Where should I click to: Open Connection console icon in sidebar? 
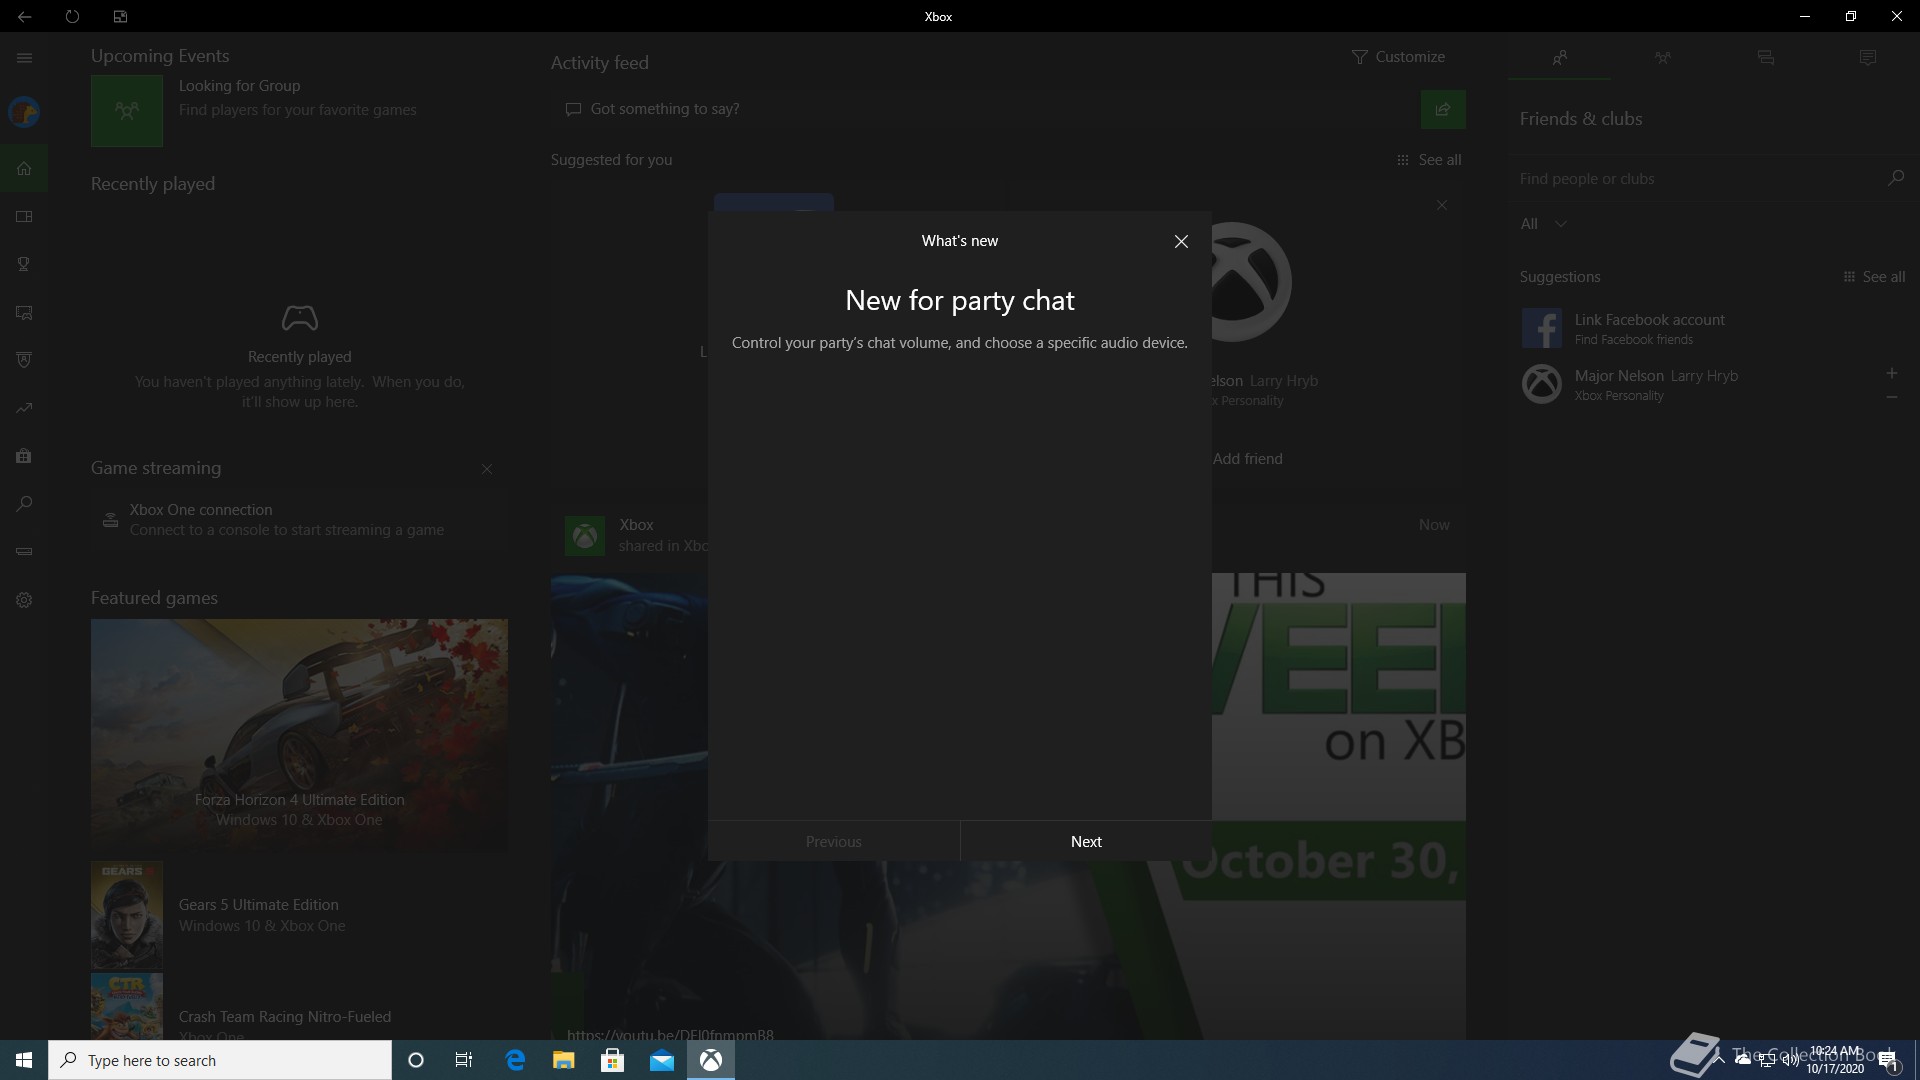[x=24, y=552]
